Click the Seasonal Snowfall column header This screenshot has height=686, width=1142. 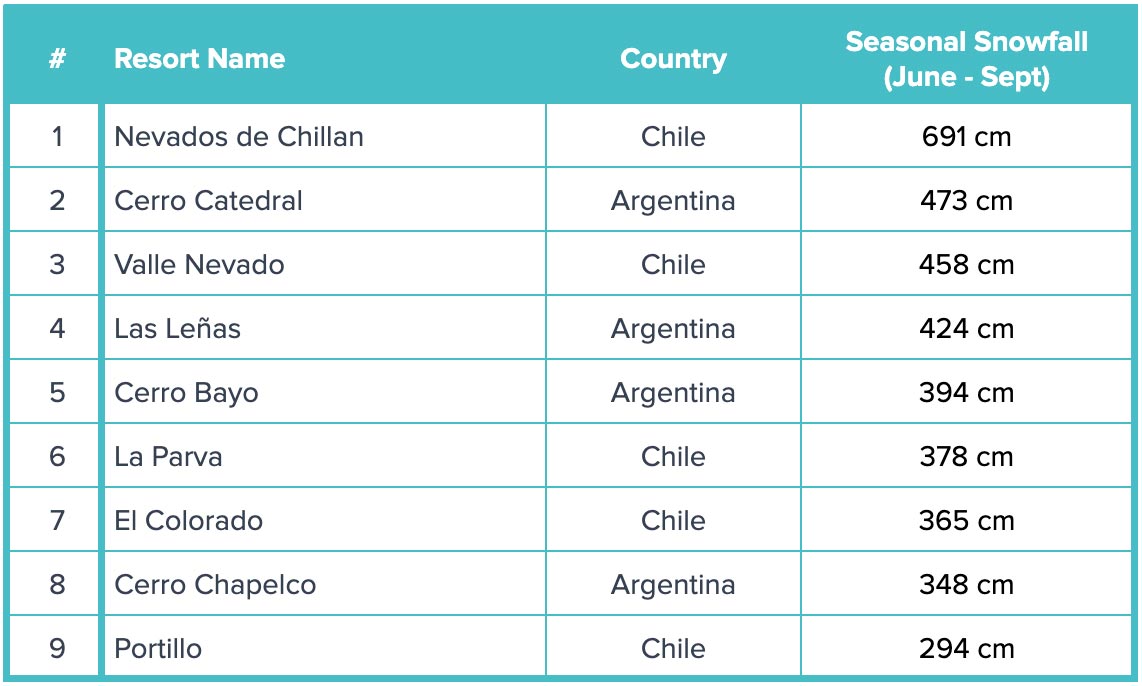tap(966, 59)
